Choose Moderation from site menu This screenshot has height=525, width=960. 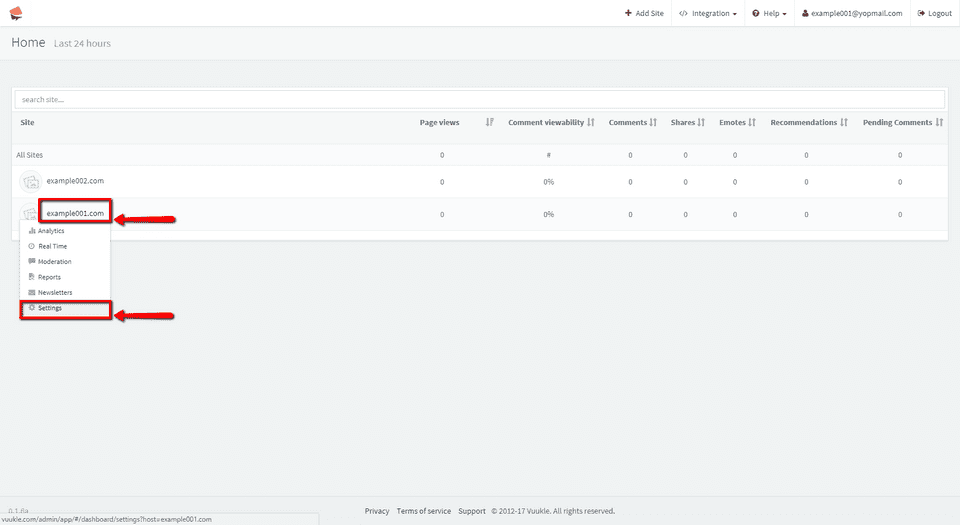pos(54,262)
